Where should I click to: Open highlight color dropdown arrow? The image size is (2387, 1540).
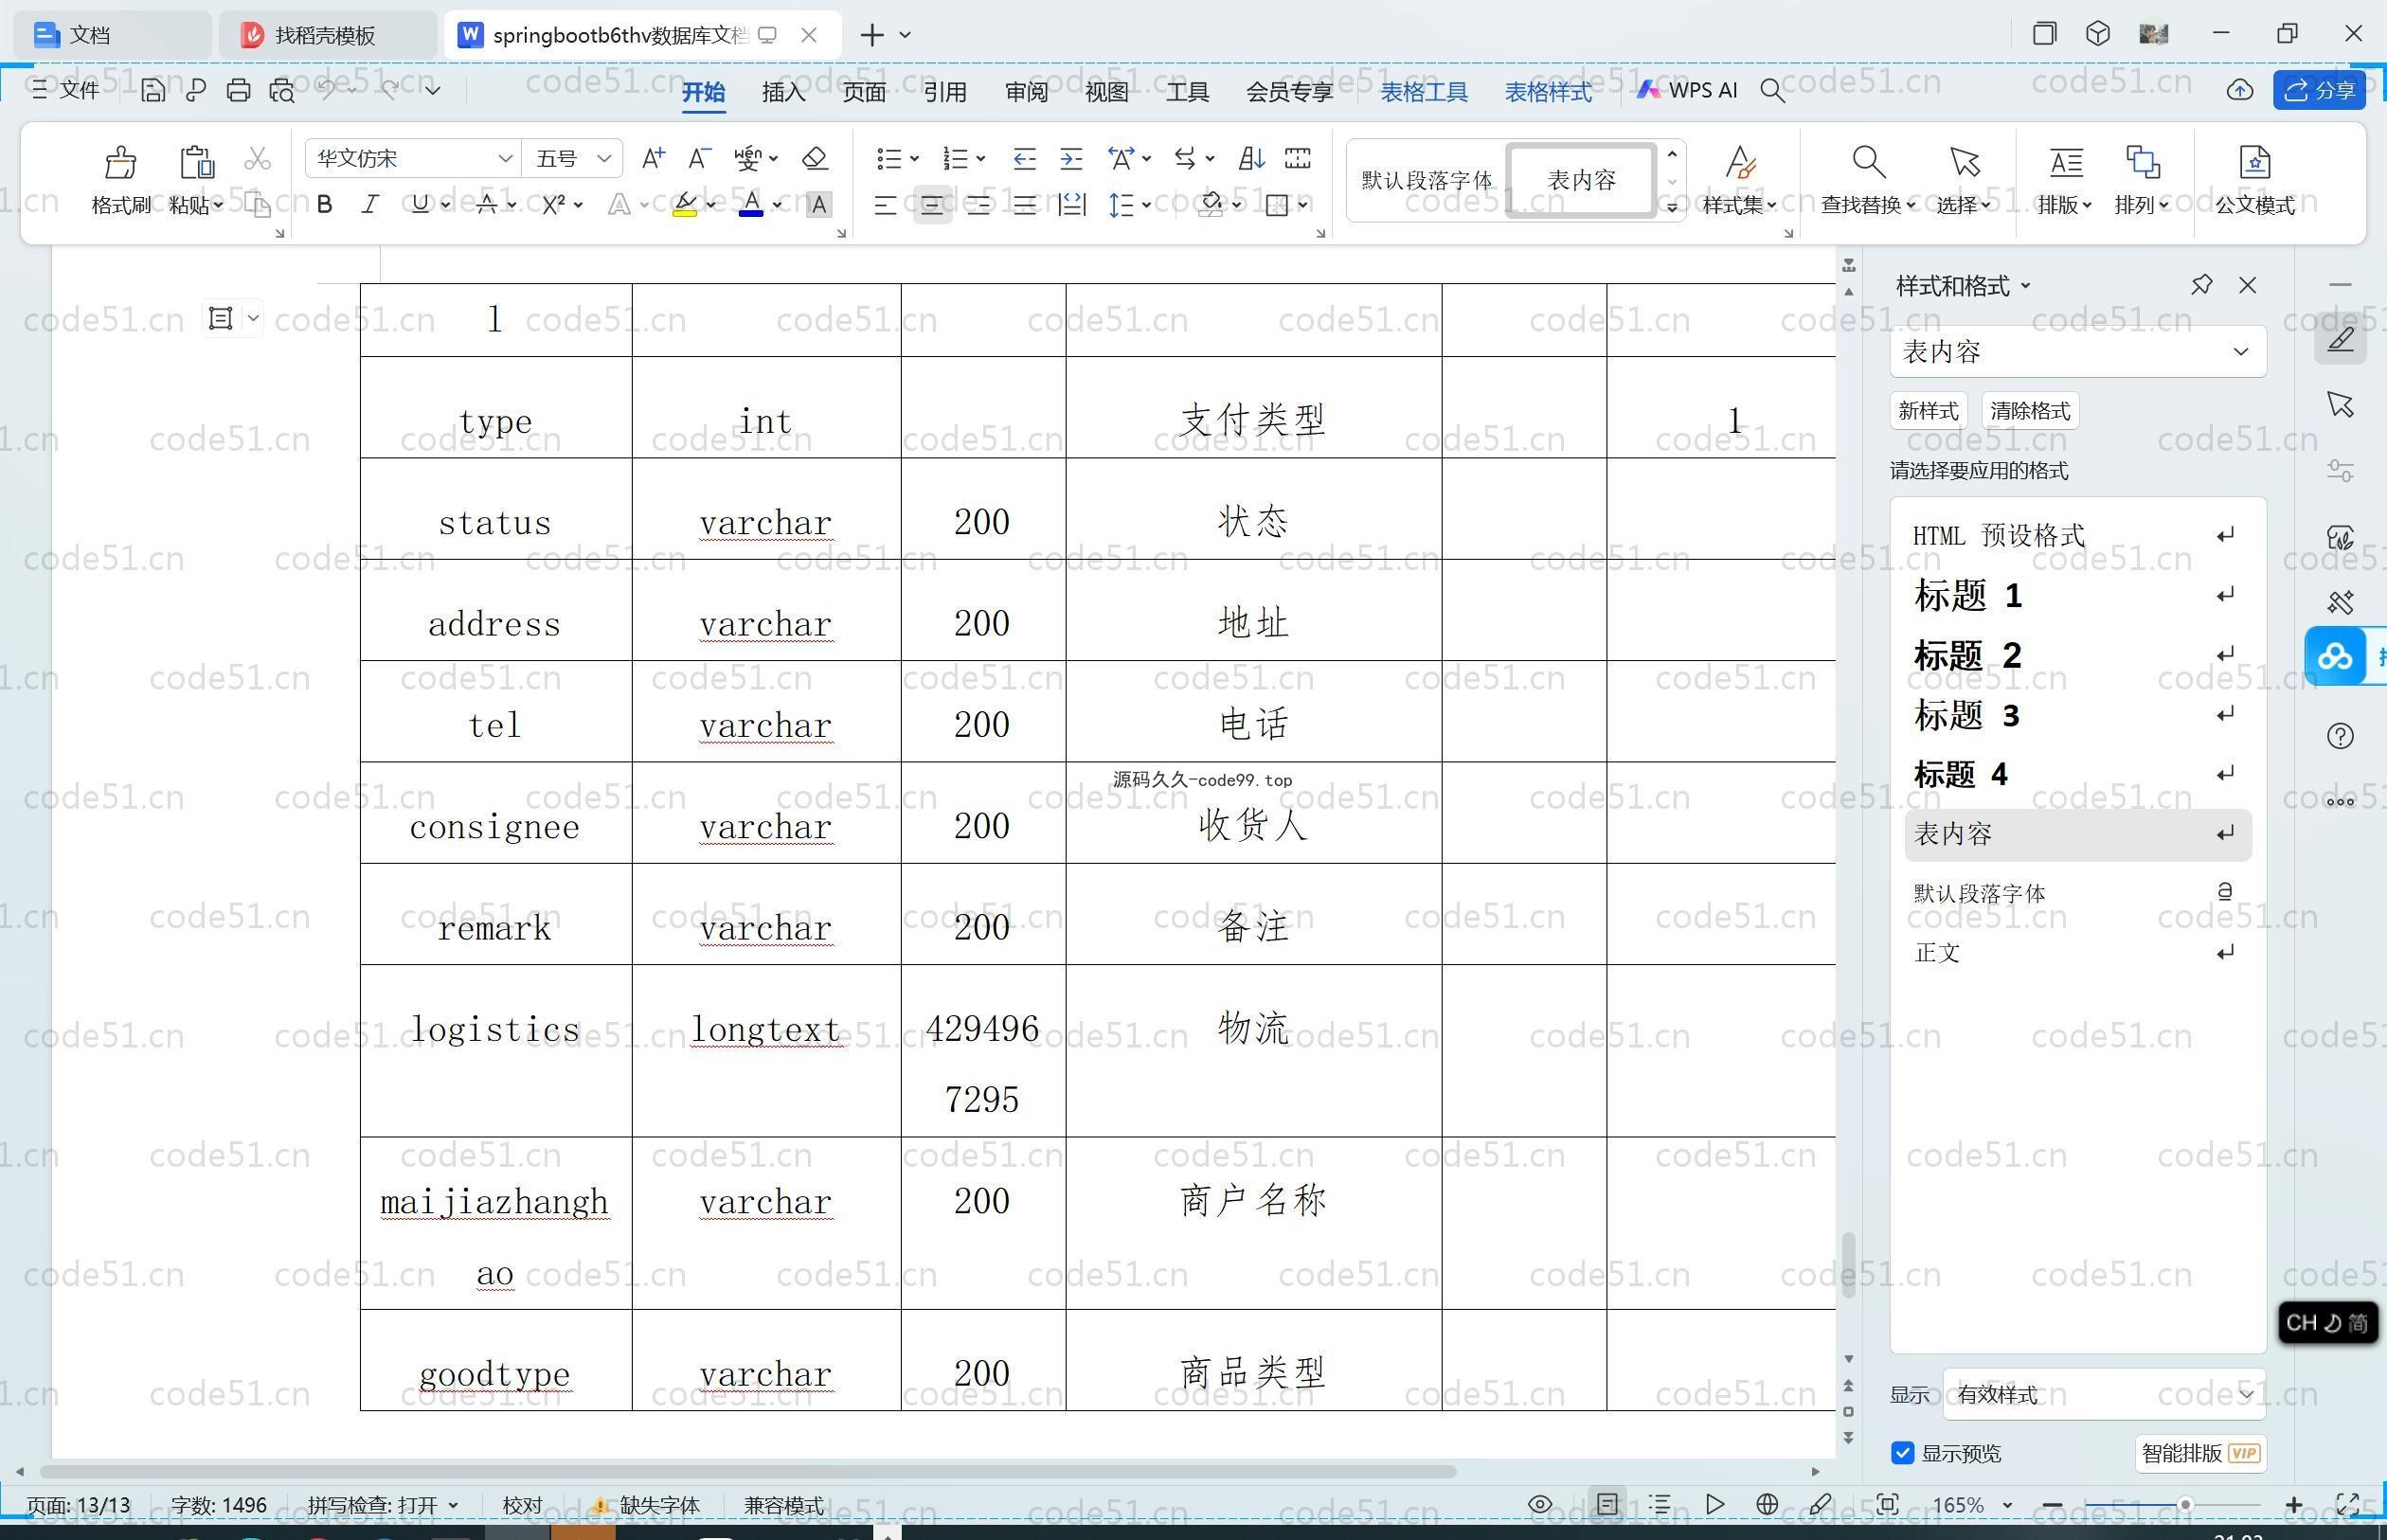point(711,204)
